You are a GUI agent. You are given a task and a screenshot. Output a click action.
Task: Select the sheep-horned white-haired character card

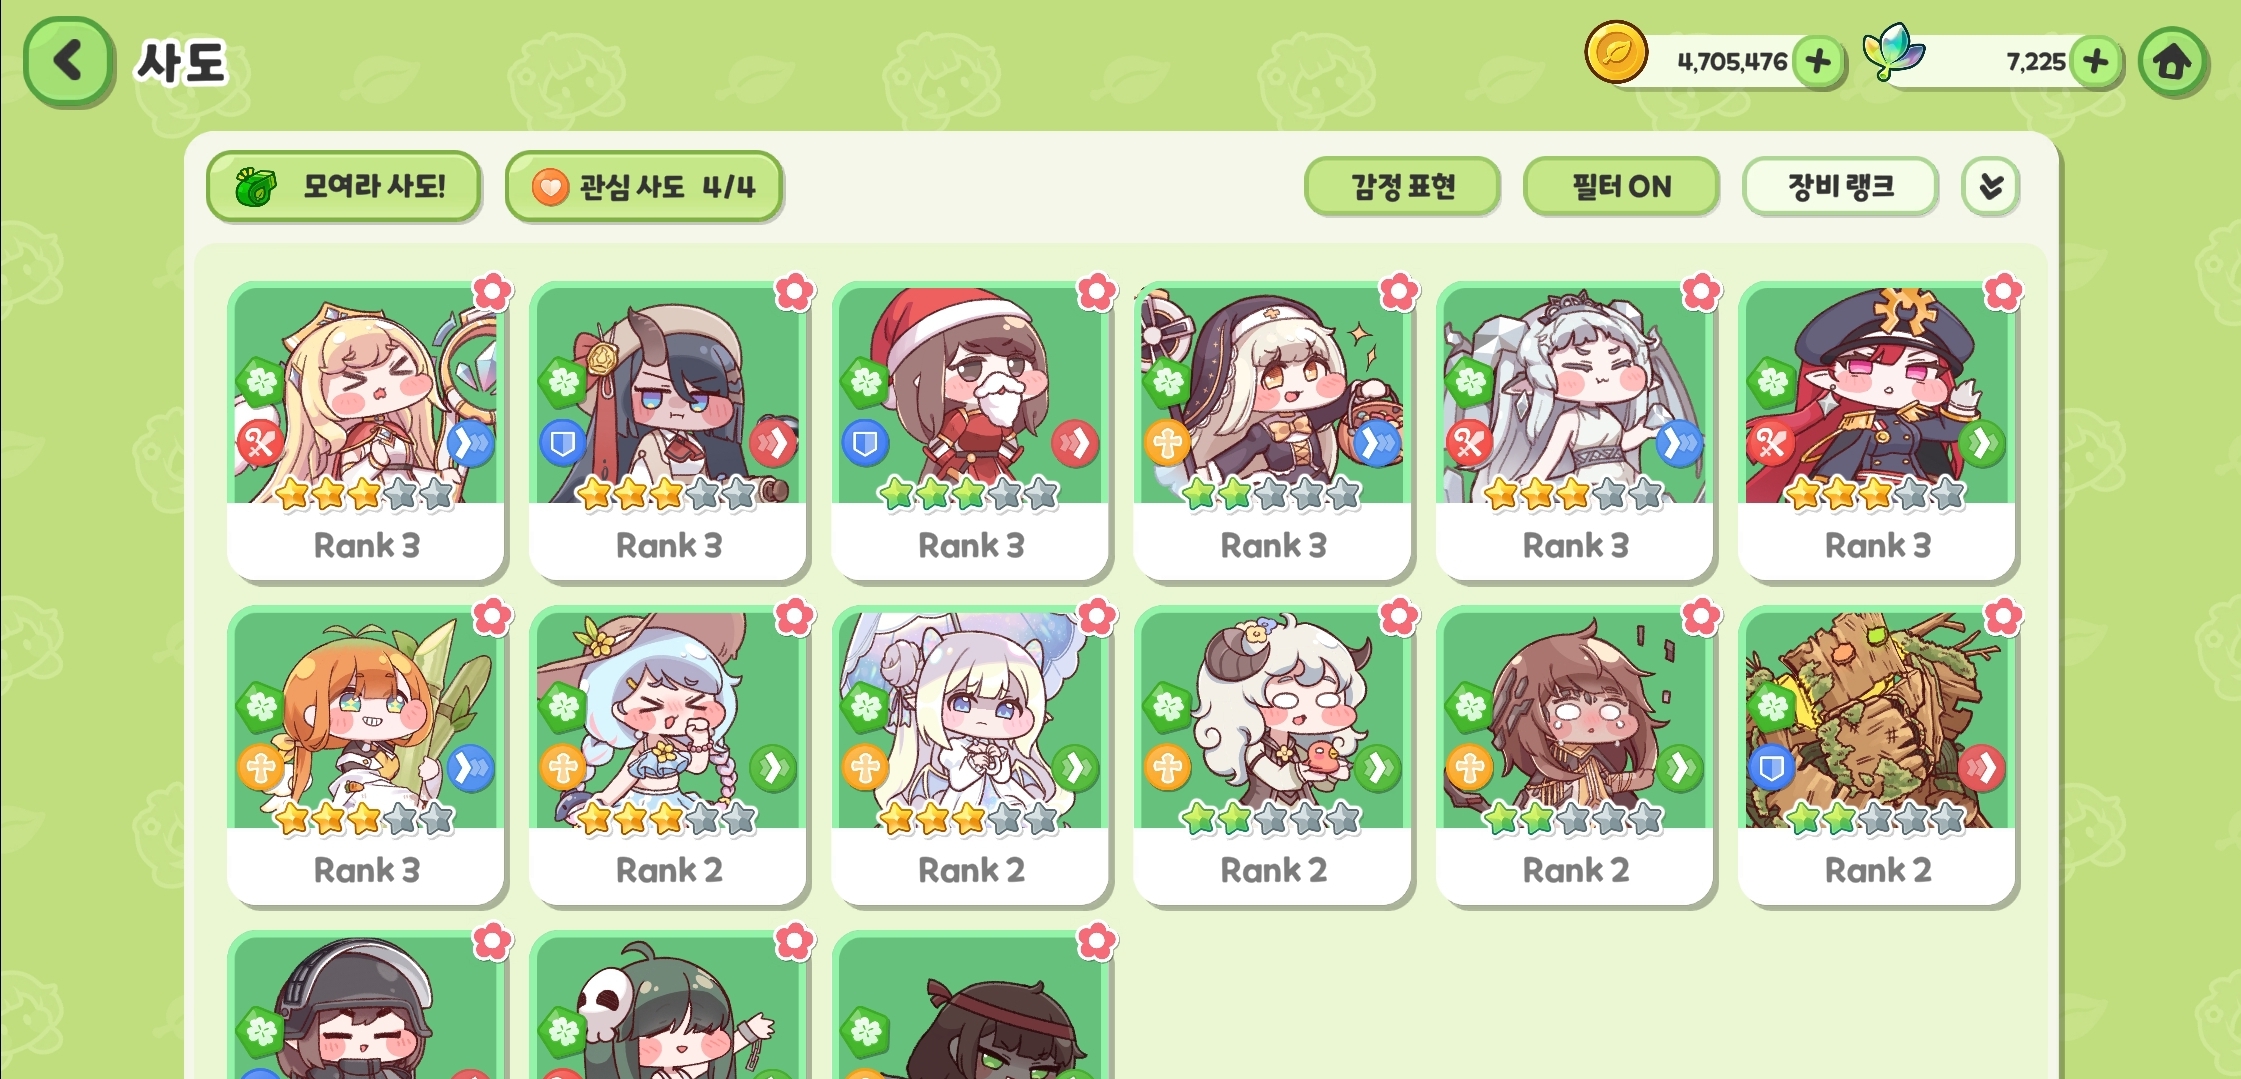coord(1273,755)
